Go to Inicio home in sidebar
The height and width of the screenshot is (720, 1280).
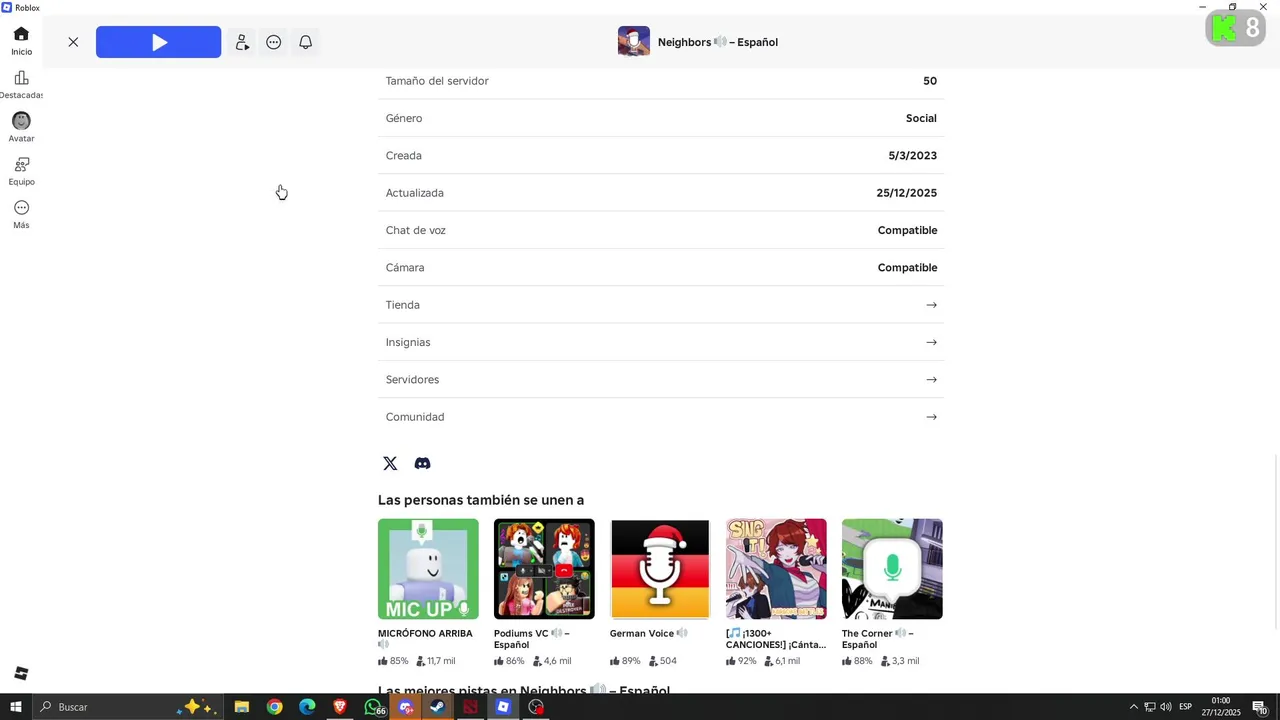(x=21, y=41)
